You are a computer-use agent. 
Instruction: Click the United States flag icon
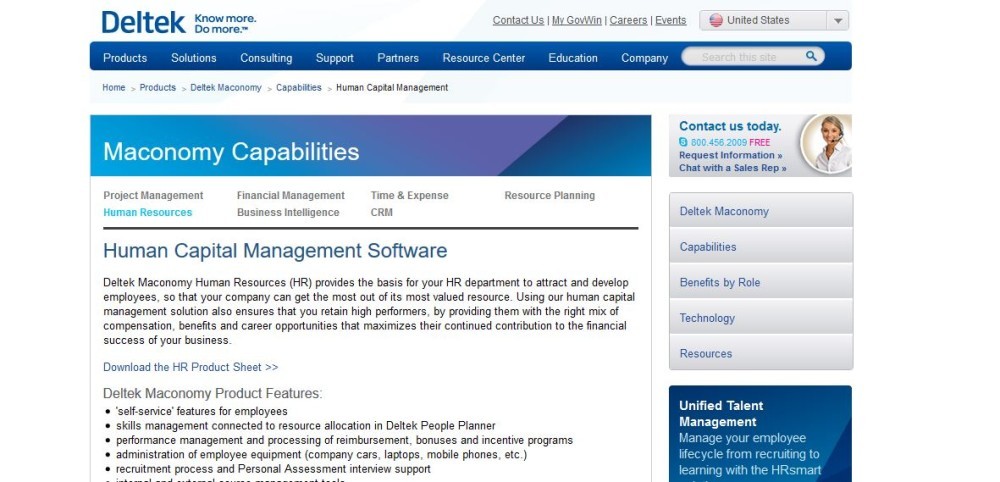(716, 20)
